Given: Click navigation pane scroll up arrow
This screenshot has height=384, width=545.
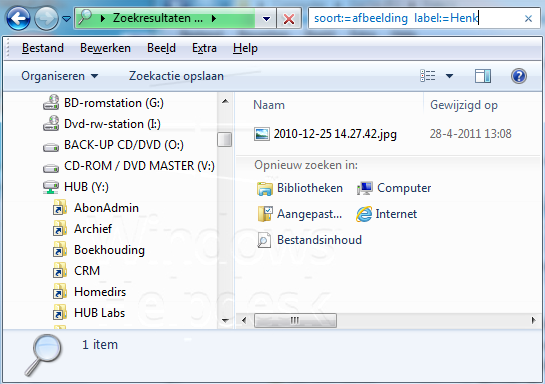Looking at the screenshot, I should point(225,101).
